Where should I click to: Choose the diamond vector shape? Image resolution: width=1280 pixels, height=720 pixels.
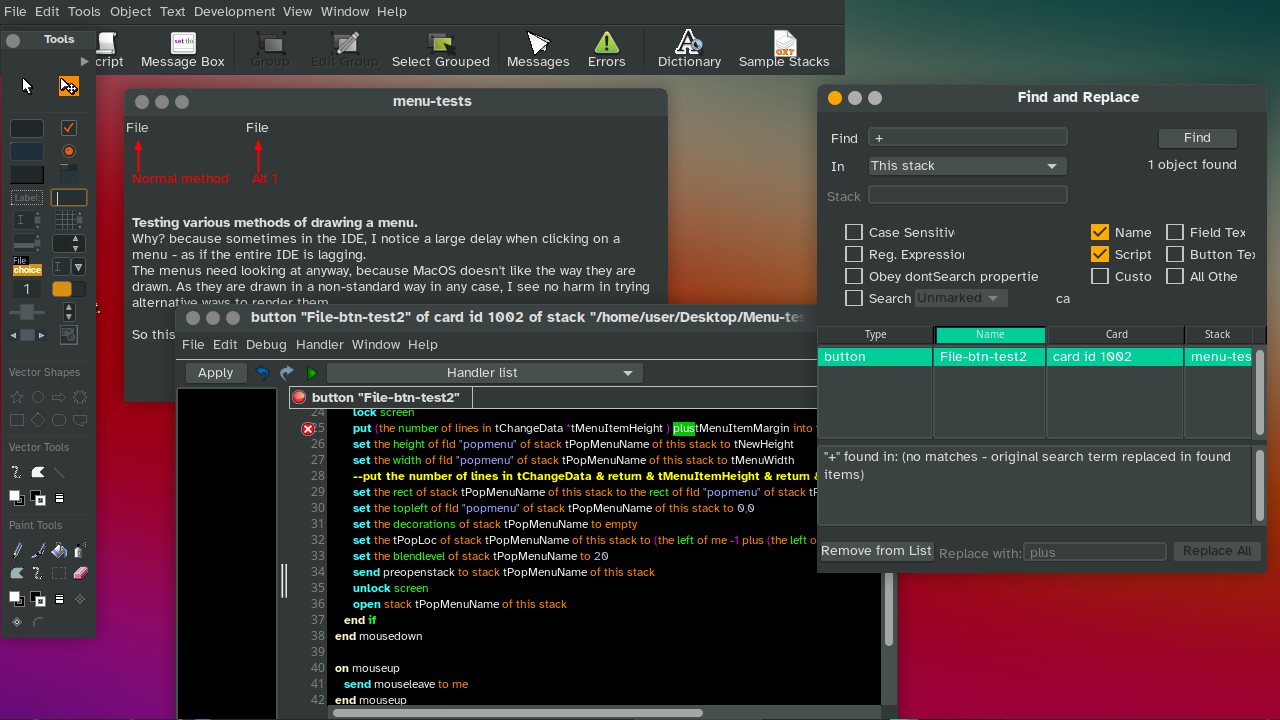point(38,420)
